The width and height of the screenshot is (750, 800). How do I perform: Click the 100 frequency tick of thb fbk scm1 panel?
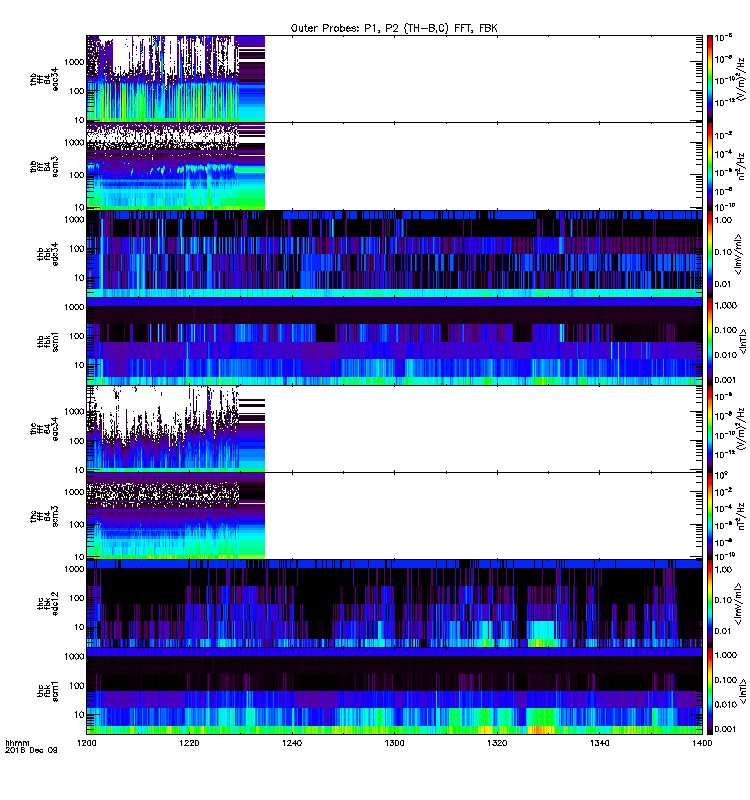click(x=77, y=336)
